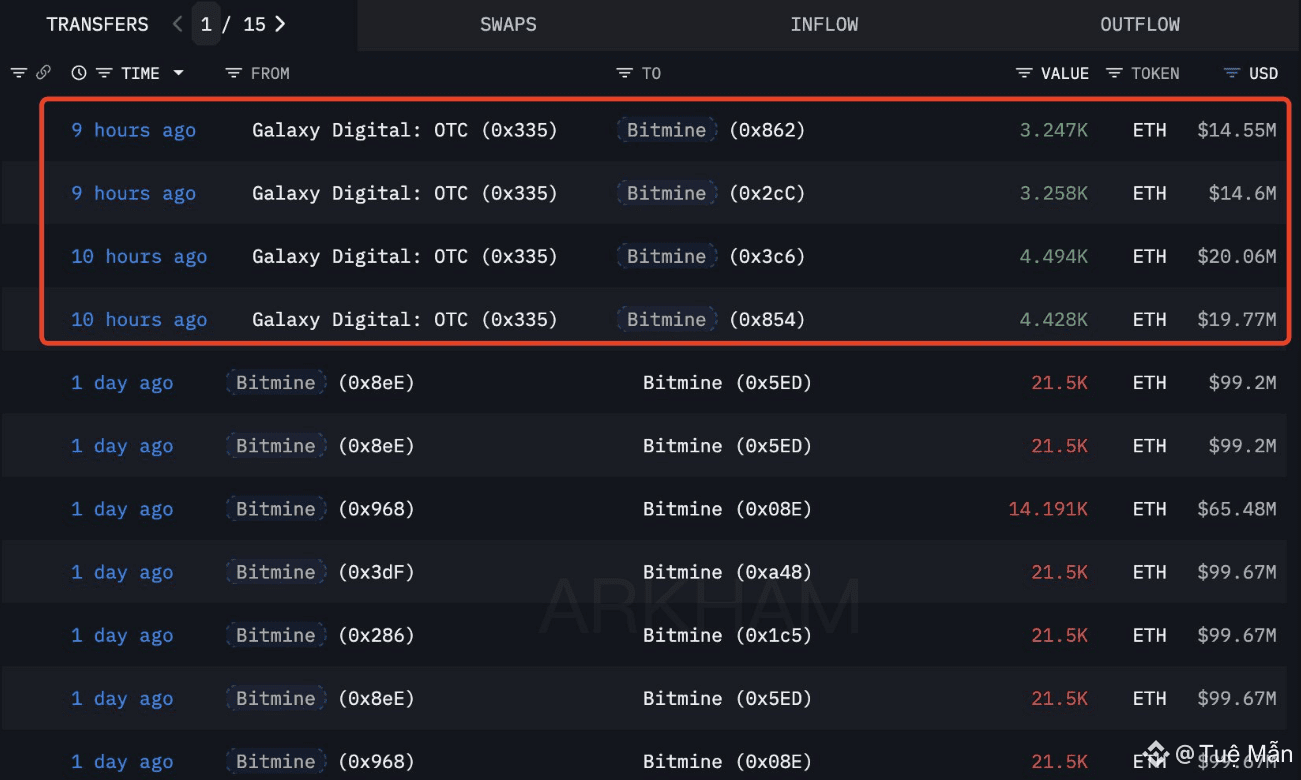Click the page number field showing 1
1301x780 pixels.
pos(206,24)
